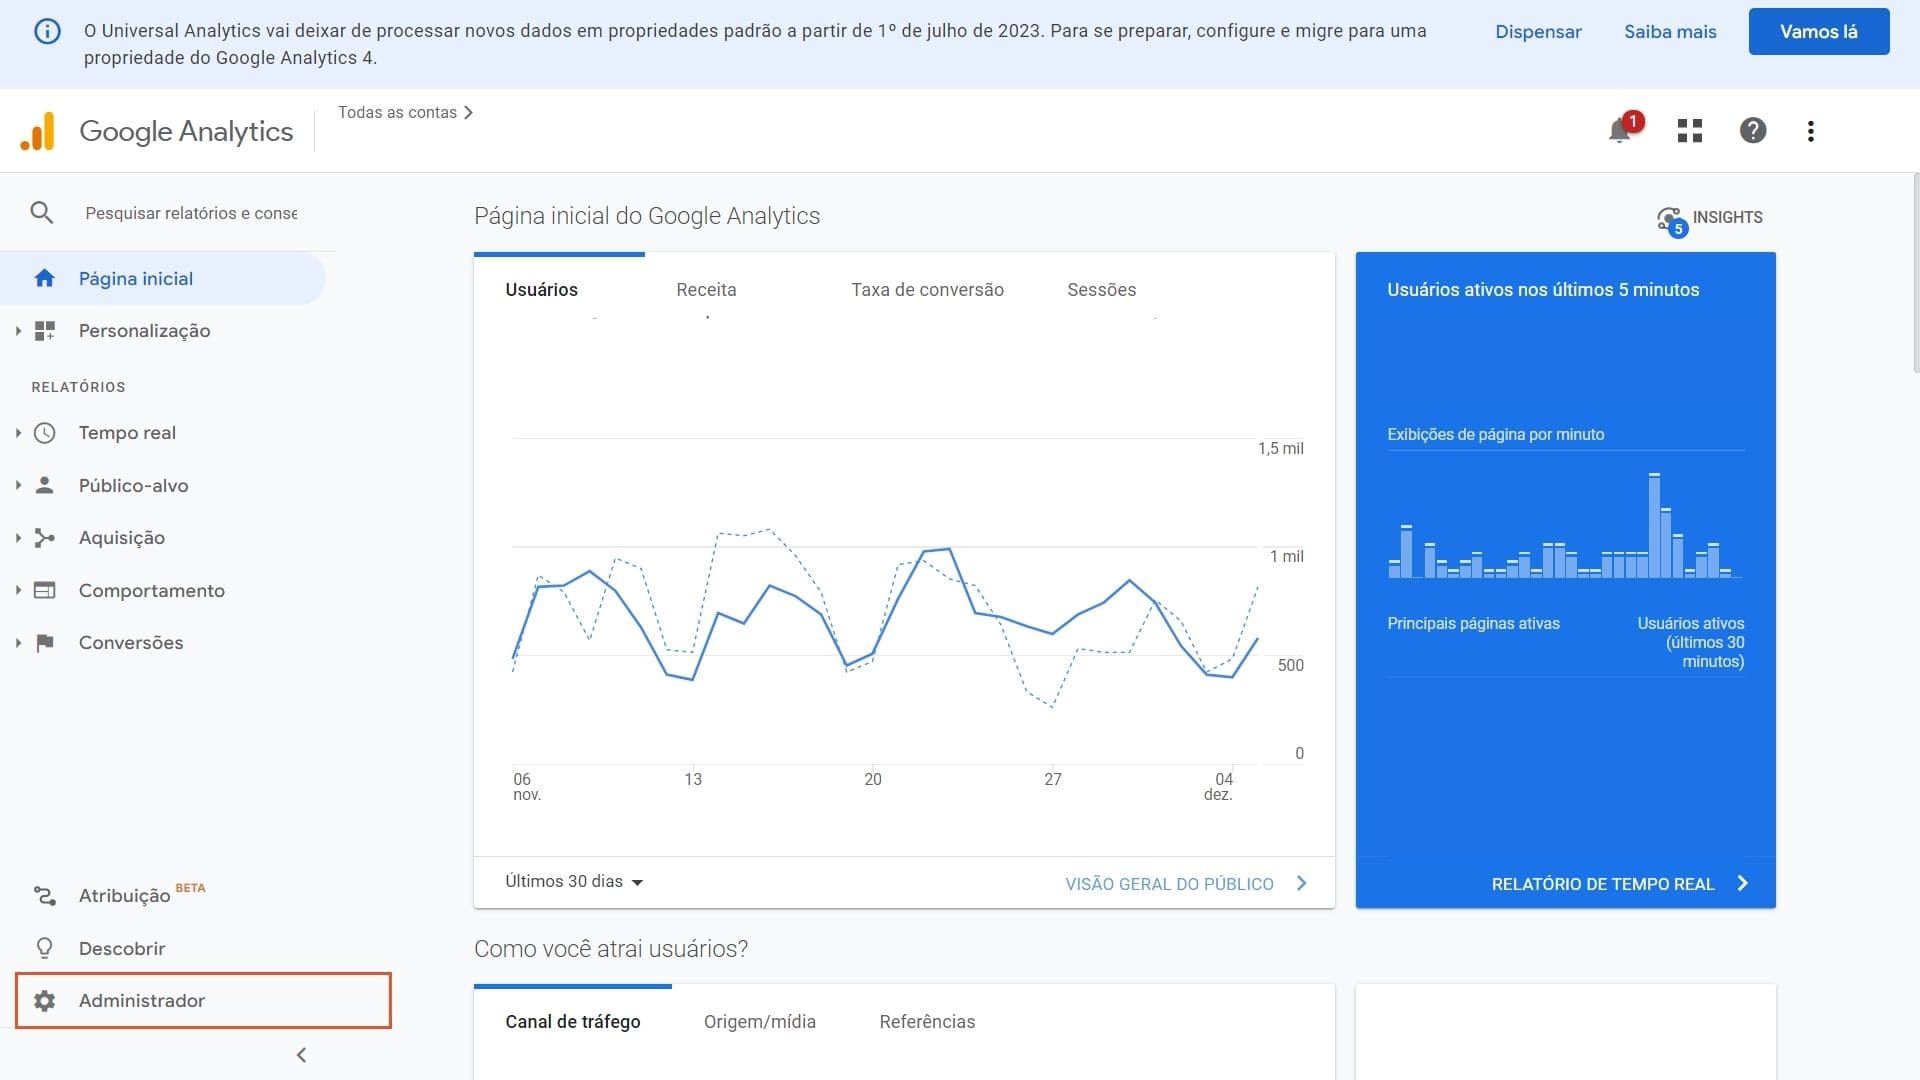Expand the Tempo real reports
Screen dimensions: 1920x1080
click(127, 433)
